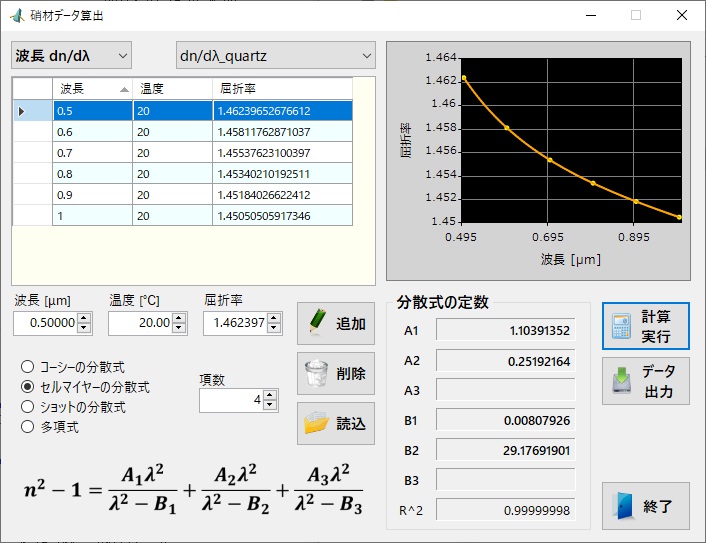The width and height of the screenshot is (706, 543).
Task: Select コーシーの分散式 radio button
Action: tap(27, 367)
